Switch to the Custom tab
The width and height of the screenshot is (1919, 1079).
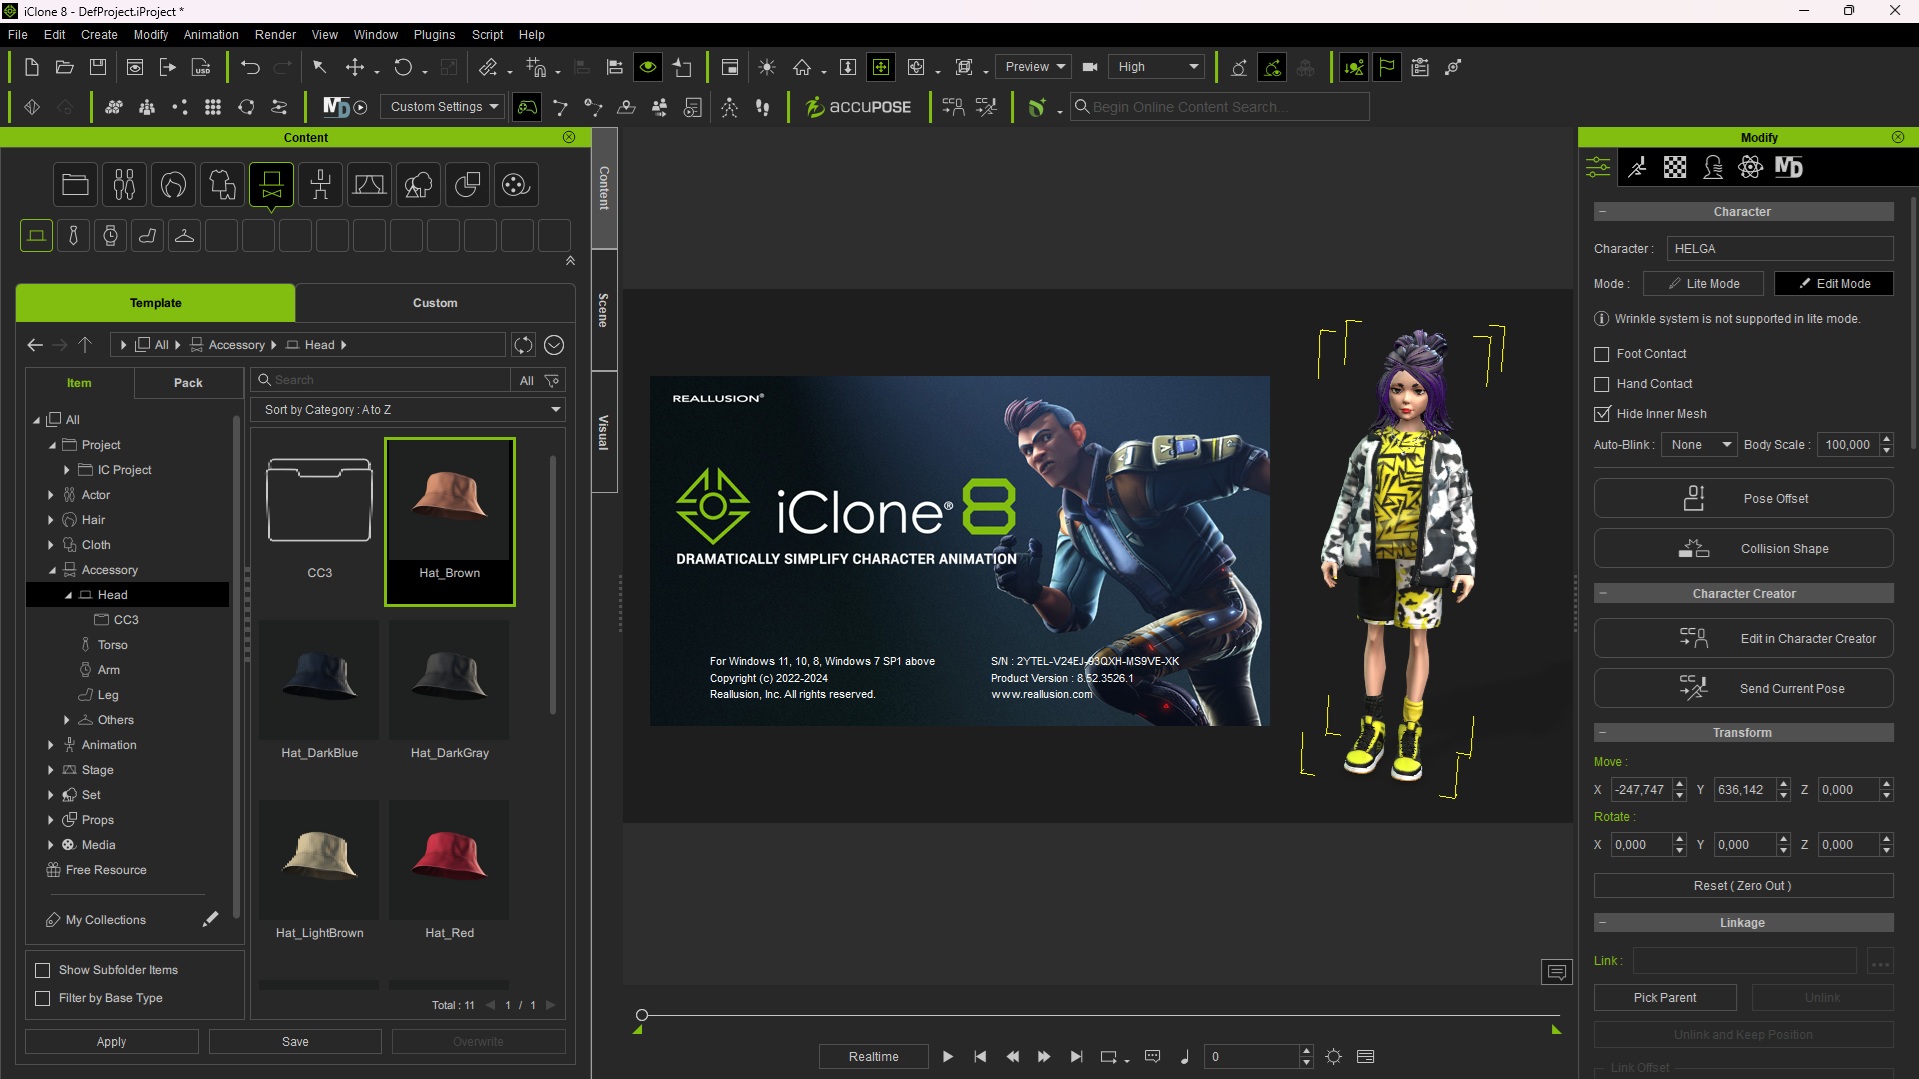click(x=435, y=303)
